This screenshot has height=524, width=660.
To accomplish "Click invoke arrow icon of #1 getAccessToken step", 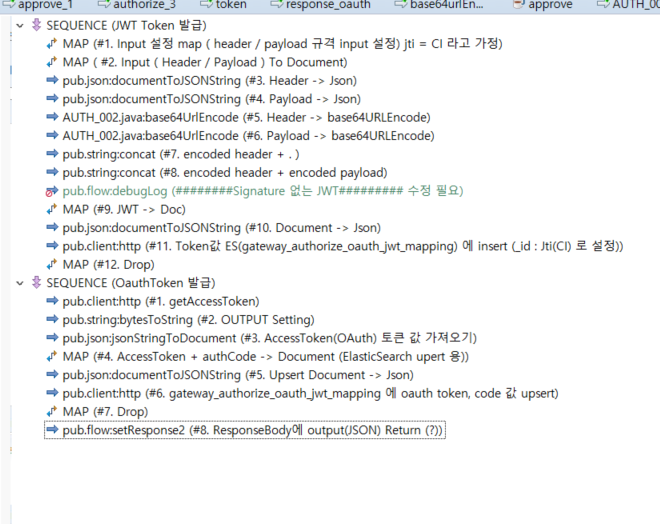I will tap(52, 301).
